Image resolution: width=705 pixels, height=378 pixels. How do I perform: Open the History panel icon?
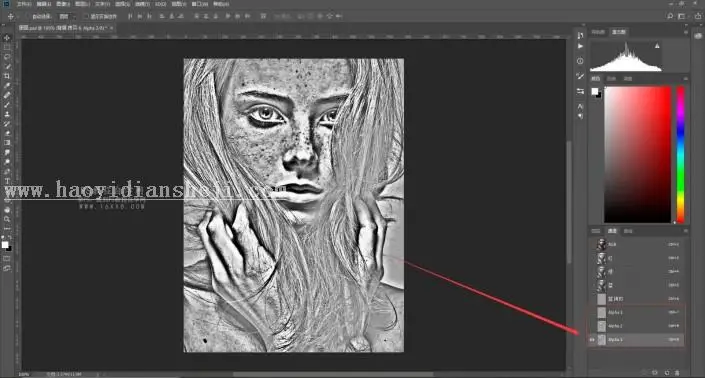tap(580, 35)
